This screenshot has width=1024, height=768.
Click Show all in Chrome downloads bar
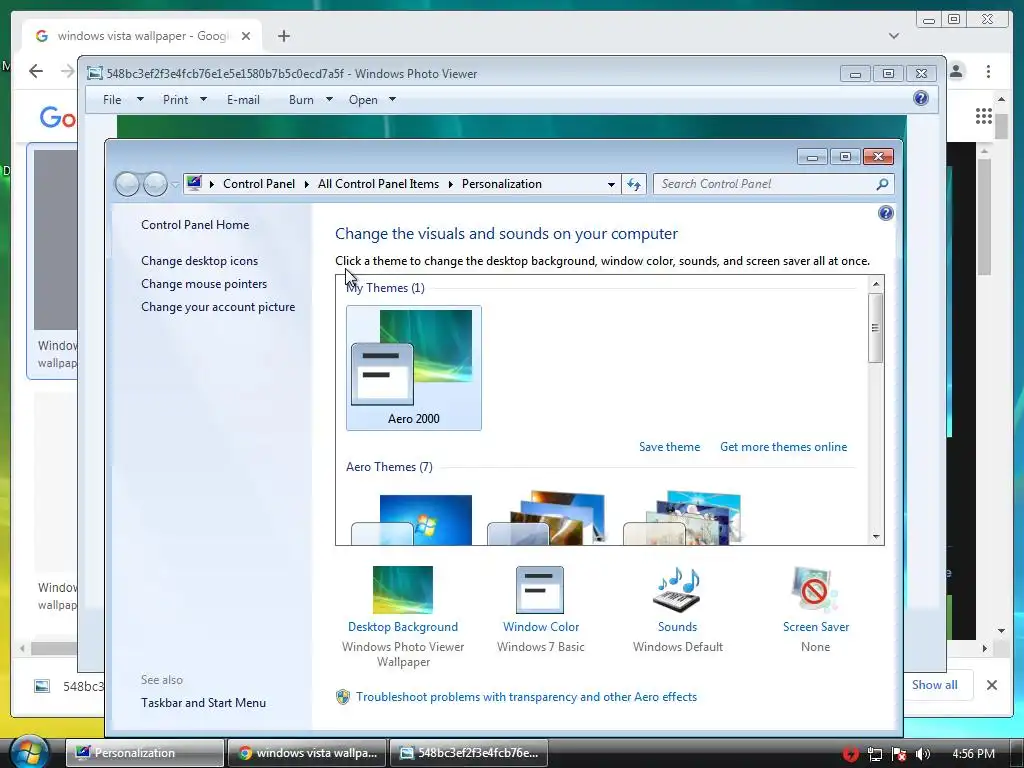click(935, 684)
